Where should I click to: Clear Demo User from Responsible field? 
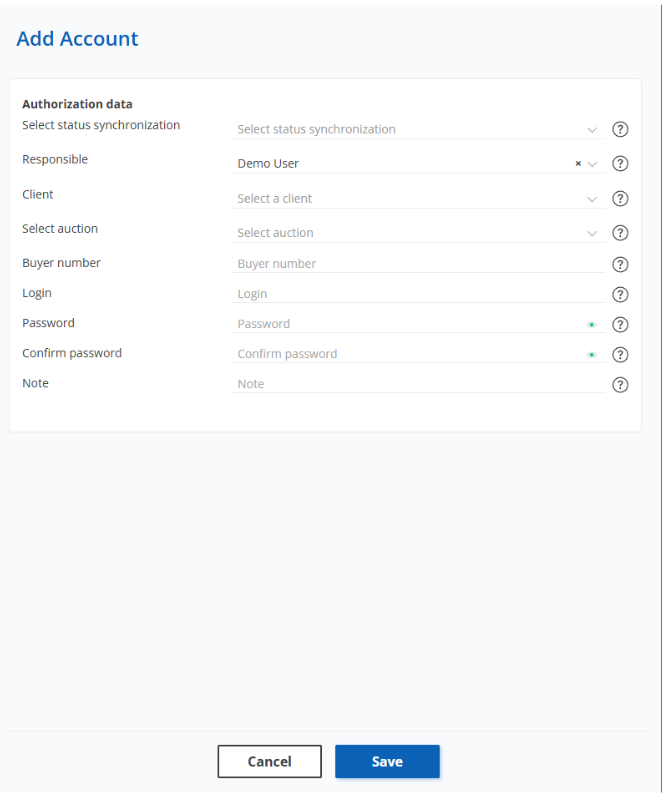578,164
